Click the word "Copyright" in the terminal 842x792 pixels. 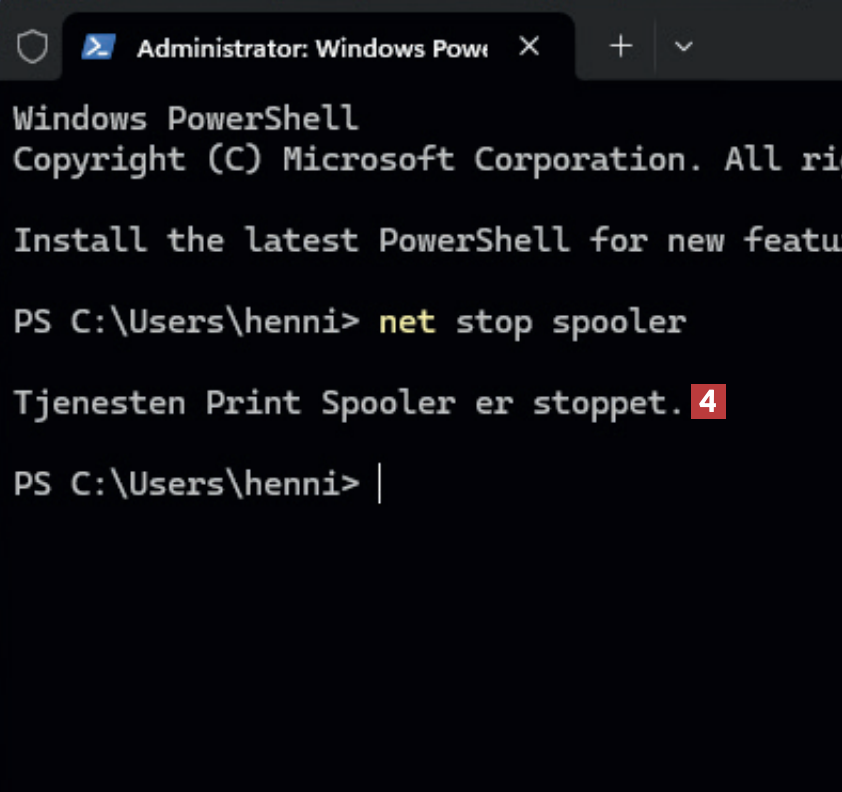(100, 160)
